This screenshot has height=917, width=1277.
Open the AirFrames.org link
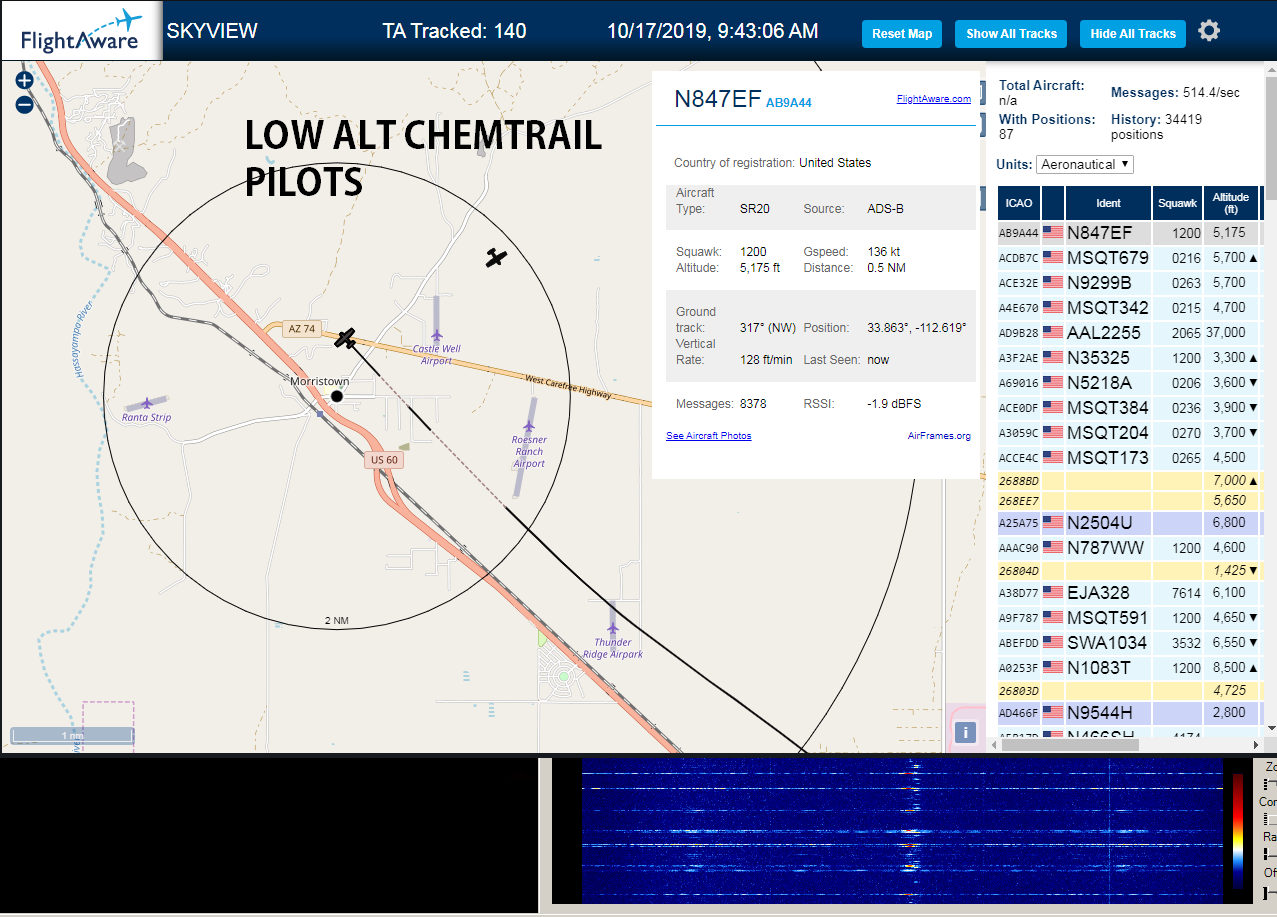pyautogui.click(x=939, y=436)
